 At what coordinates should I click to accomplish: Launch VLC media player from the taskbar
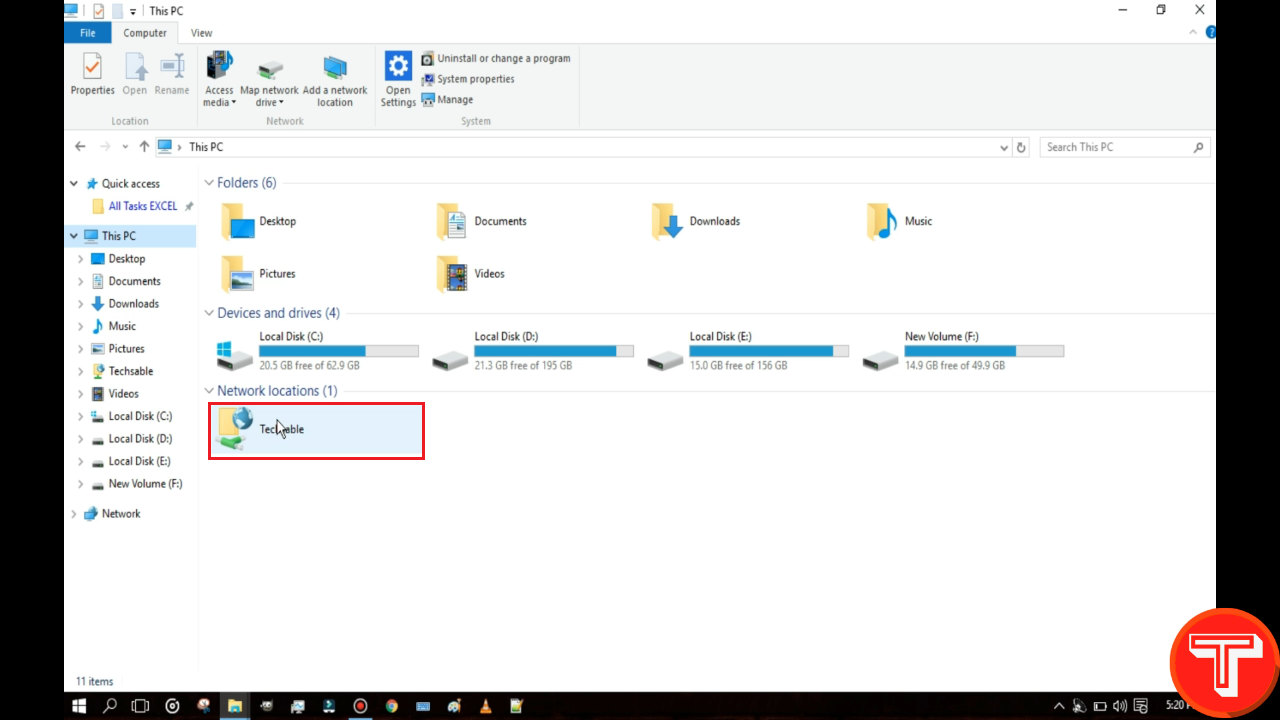[485, 706]
